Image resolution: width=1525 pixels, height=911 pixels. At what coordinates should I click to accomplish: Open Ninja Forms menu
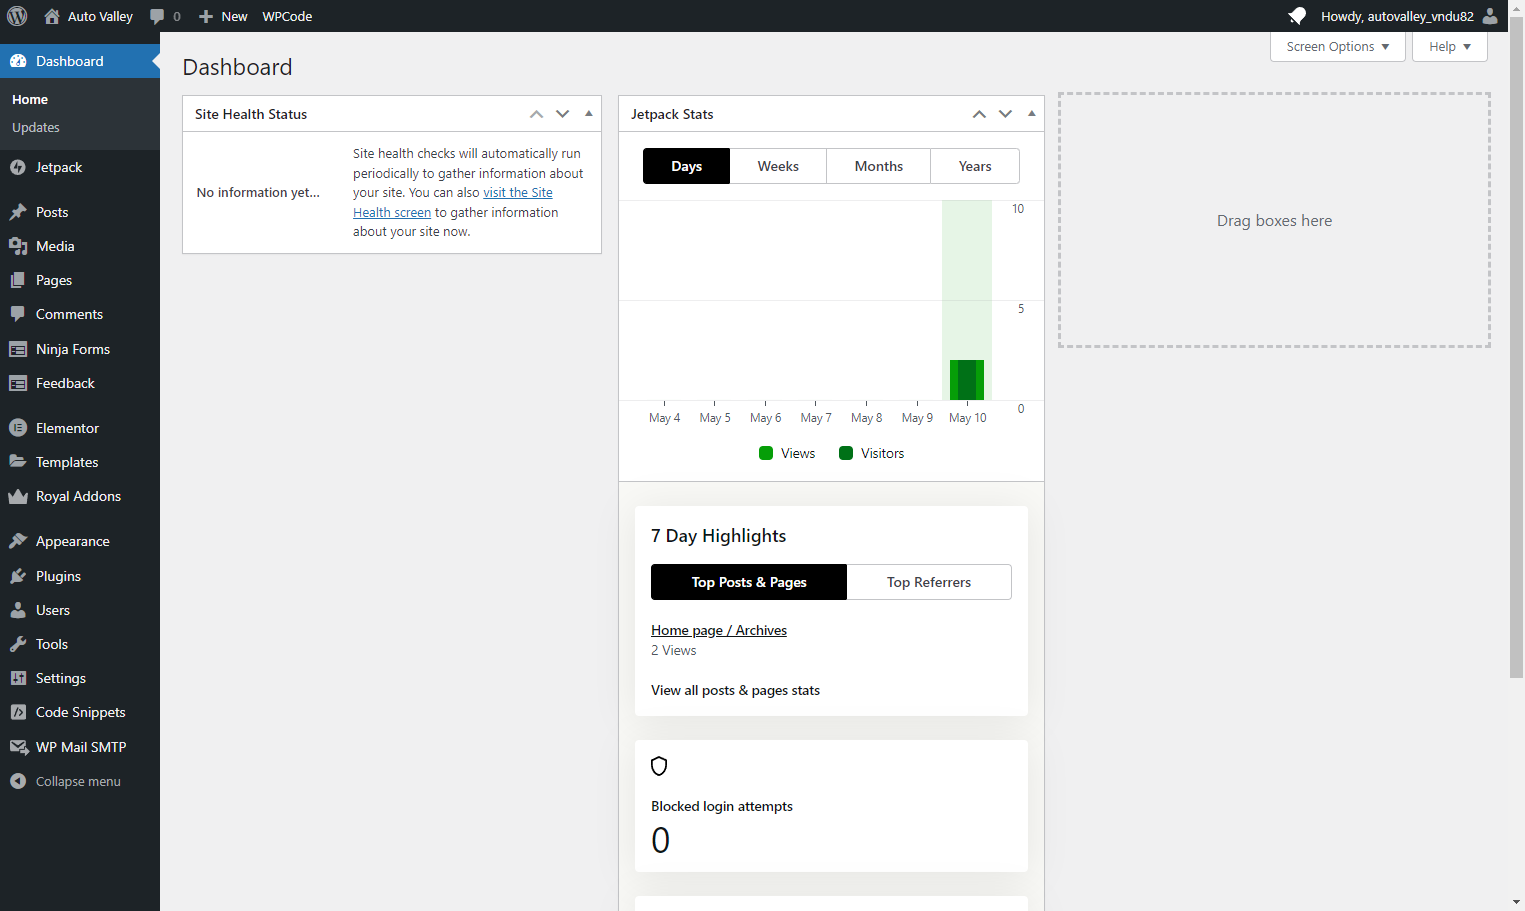click(x=80, y=349)
